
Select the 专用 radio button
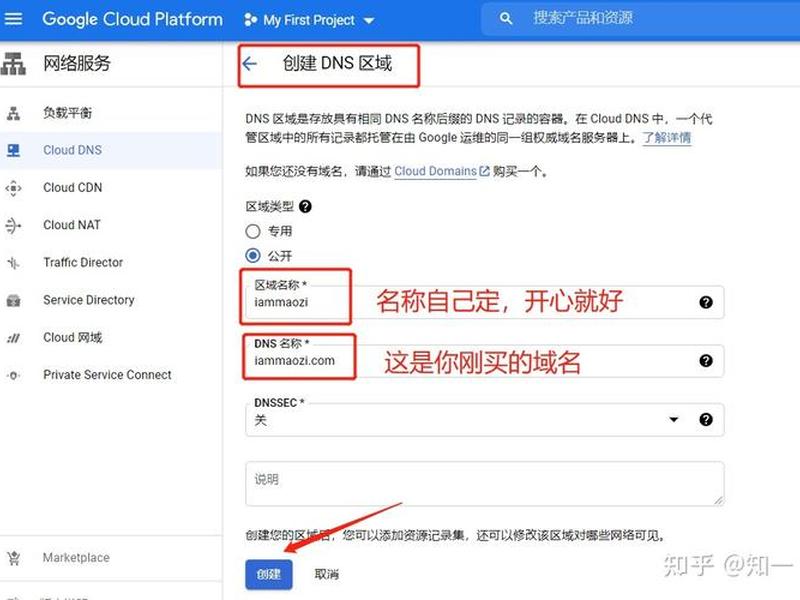[253, 231]
